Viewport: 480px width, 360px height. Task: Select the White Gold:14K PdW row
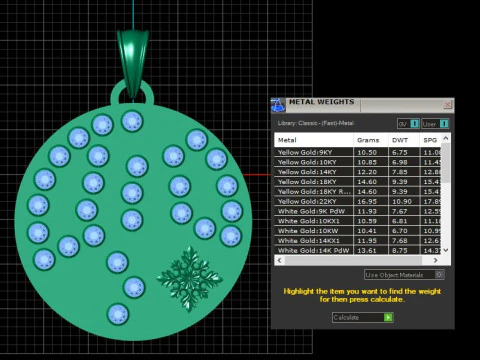(358, 250)
